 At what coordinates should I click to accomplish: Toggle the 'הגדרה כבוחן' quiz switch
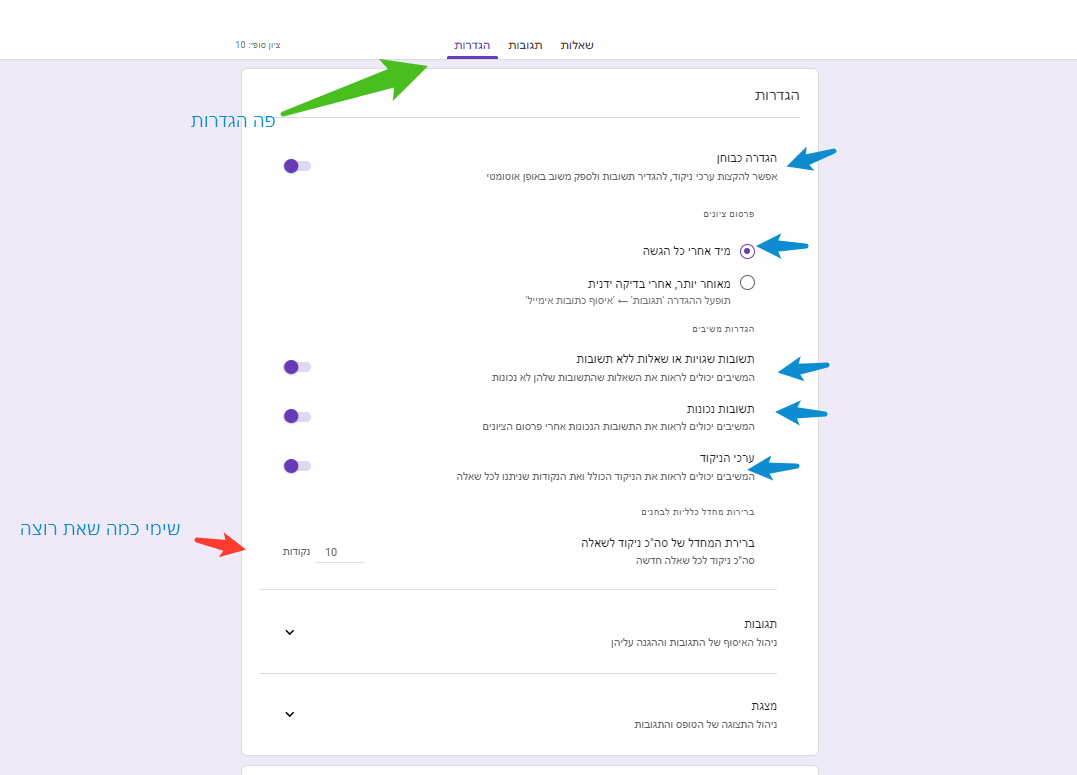coord(297,166)
